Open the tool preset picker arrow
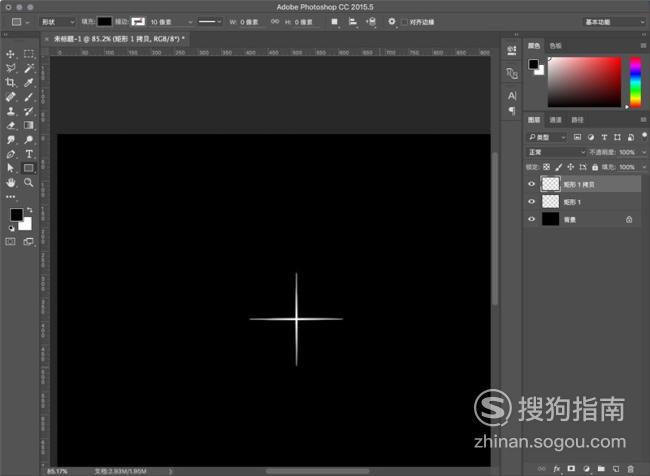Viewport: 650px width, 476px height. pos(28,22)
